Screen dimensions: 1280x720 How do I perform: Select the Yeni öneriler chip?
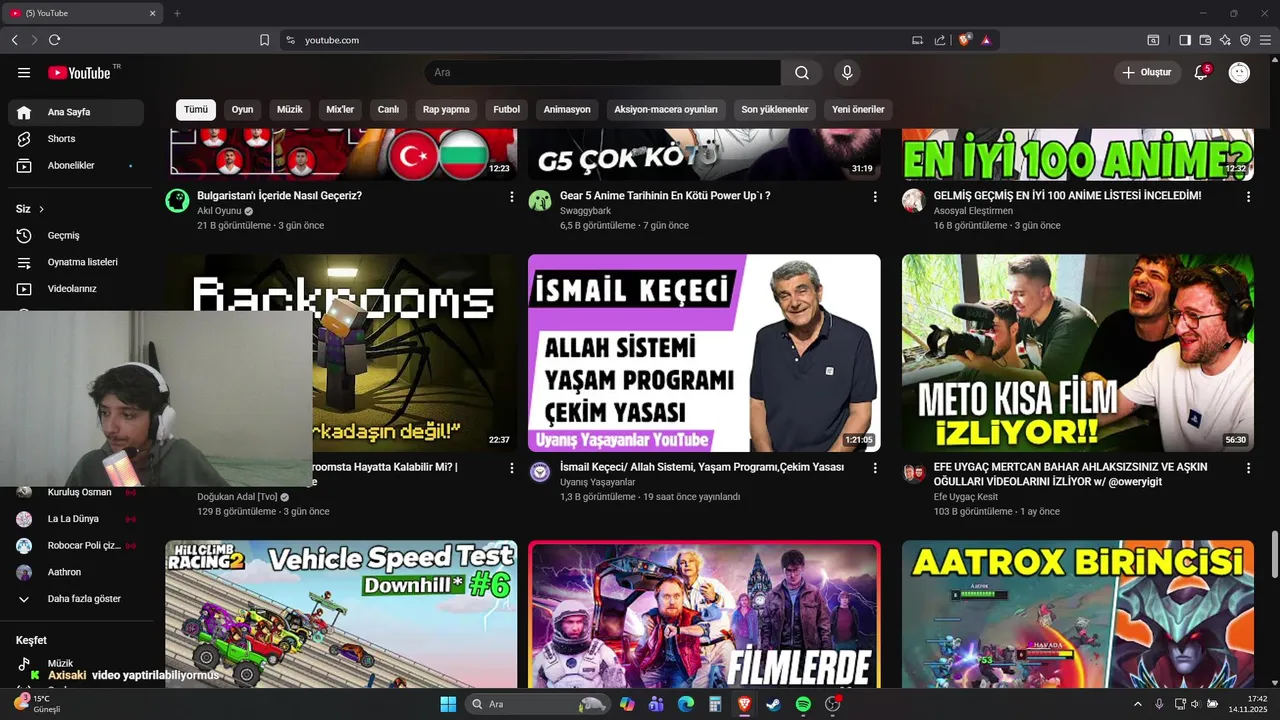pos(858,110)
